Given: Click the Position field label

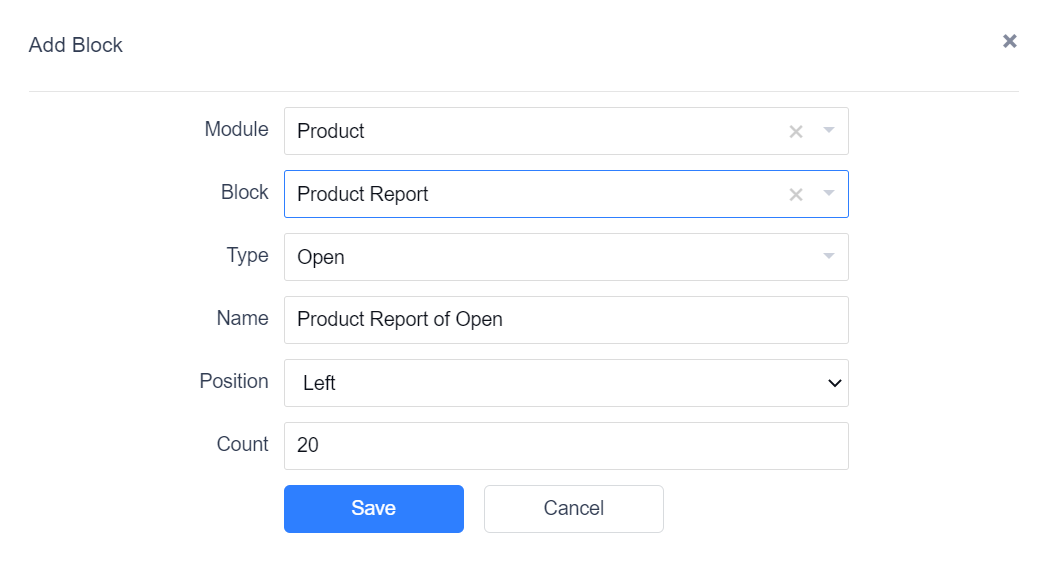Looking at the screenshot, I should (233, 381).
